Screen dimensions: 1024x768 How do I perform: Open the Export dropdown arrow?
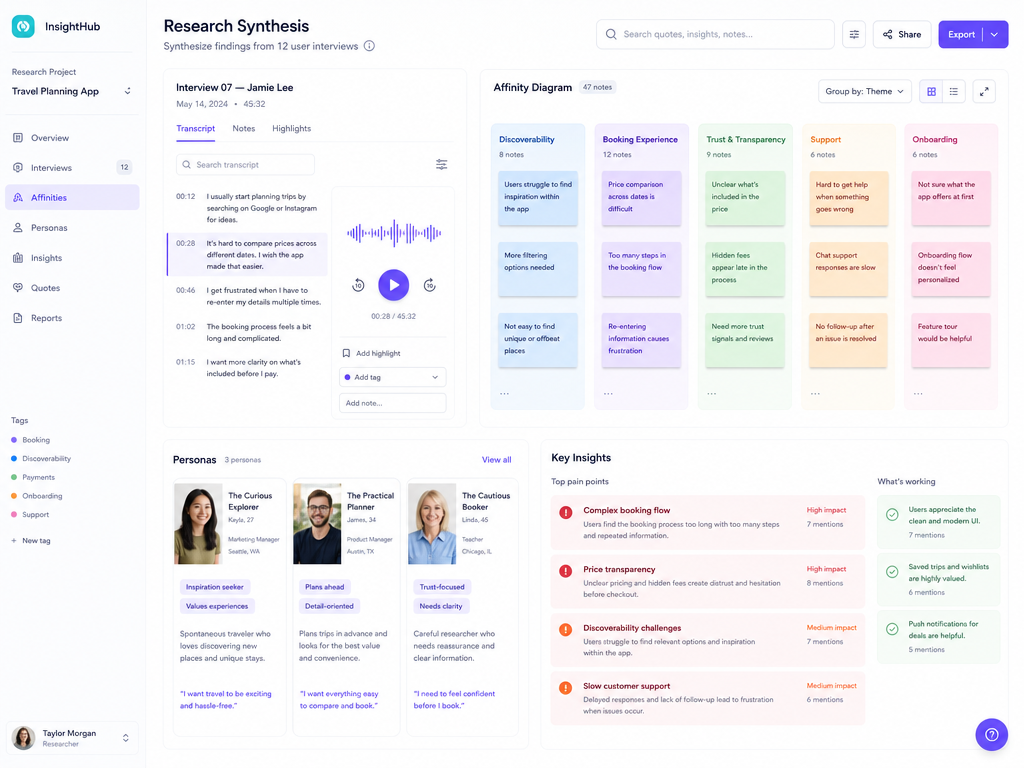pyautogui.click(x=995, y=34)
